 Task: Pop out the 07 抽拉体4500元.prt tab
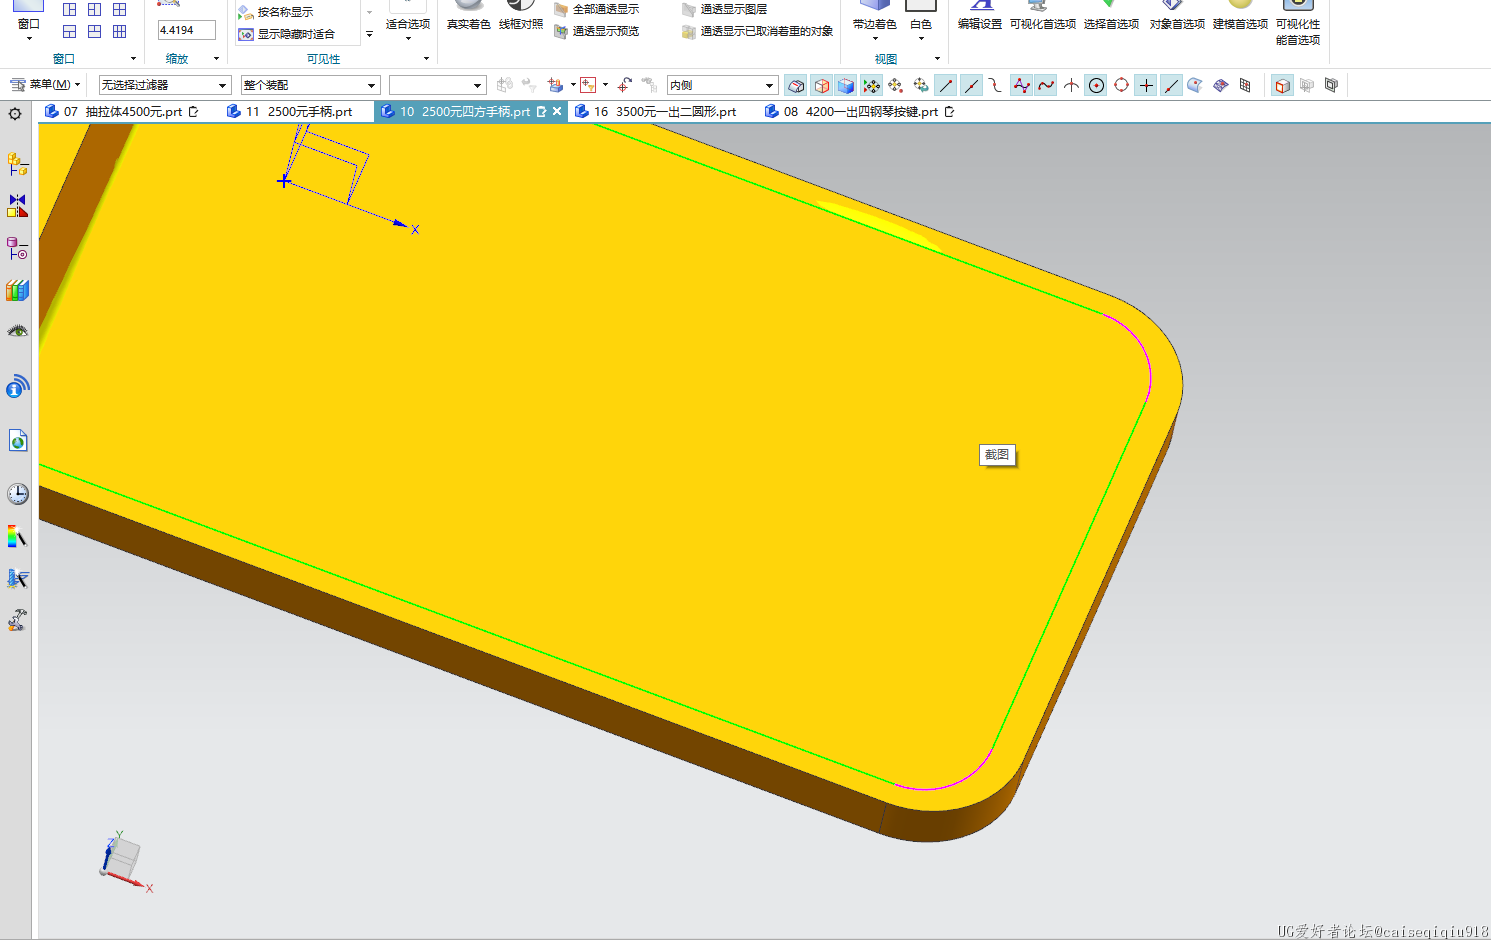pos(194,112)
